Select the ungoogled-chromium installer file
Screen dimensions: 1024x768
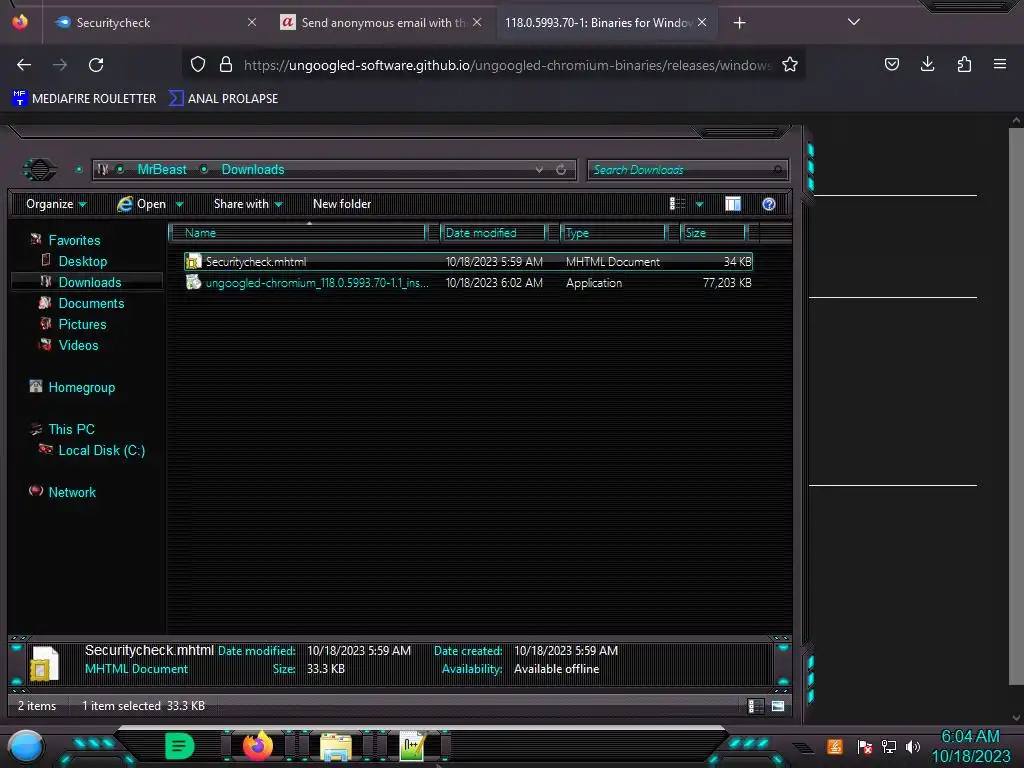[468, 283]
